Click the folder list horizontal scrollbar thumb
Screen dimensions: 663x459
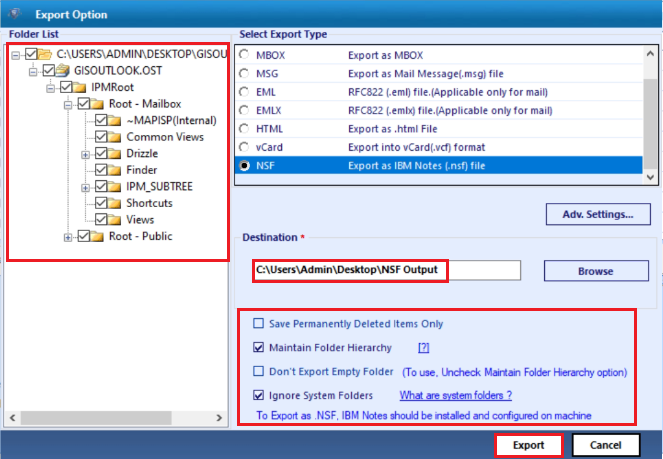coord(96,418)
